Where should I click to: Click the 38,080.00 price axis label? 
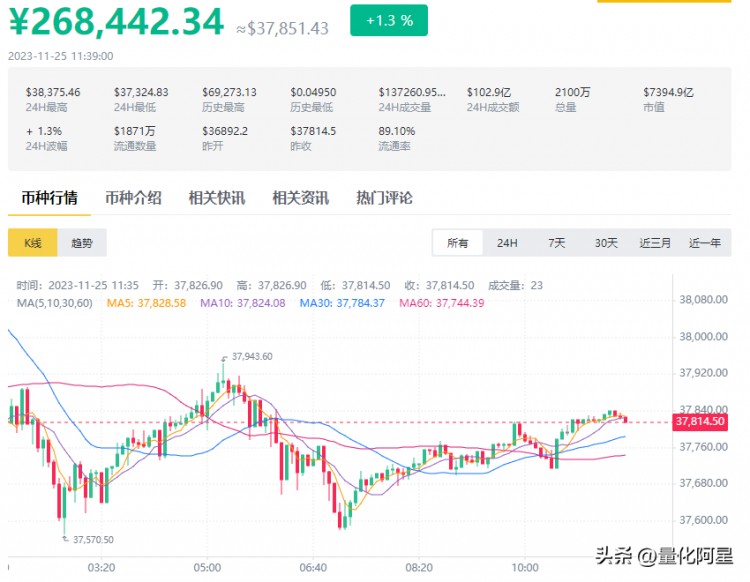click(x=704, y=300)
